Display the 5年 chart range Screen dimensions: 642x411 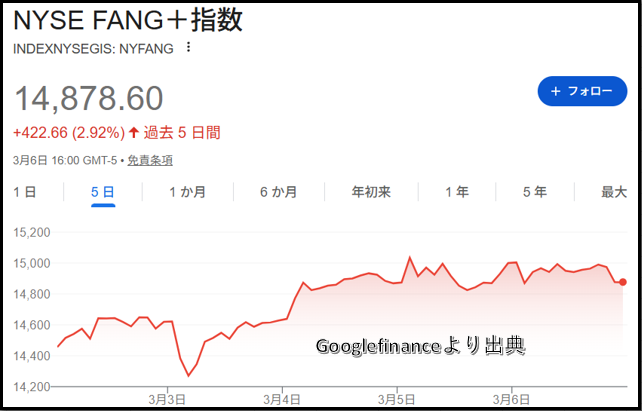(x=534, y=192)
